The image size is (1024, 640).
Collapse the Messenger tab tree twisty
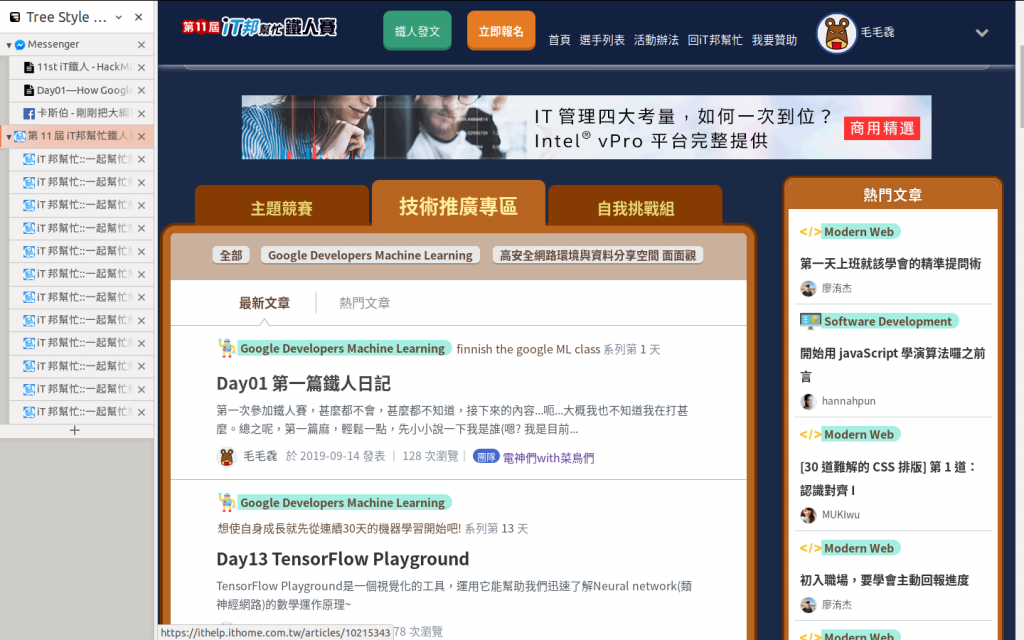coord(8,45)
